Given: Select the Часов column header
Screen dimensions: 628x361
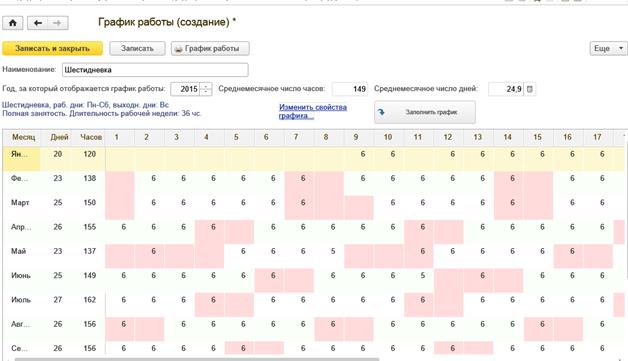Looking at the screenshot, I should pyautogui.click(x=91, y=137).
